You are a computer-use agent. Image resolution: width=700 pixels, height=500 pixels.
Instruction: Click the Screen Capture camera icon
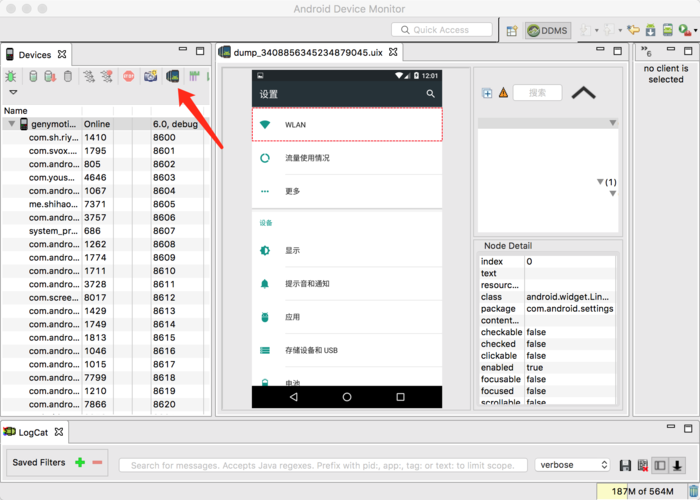[x=150, y=76]
